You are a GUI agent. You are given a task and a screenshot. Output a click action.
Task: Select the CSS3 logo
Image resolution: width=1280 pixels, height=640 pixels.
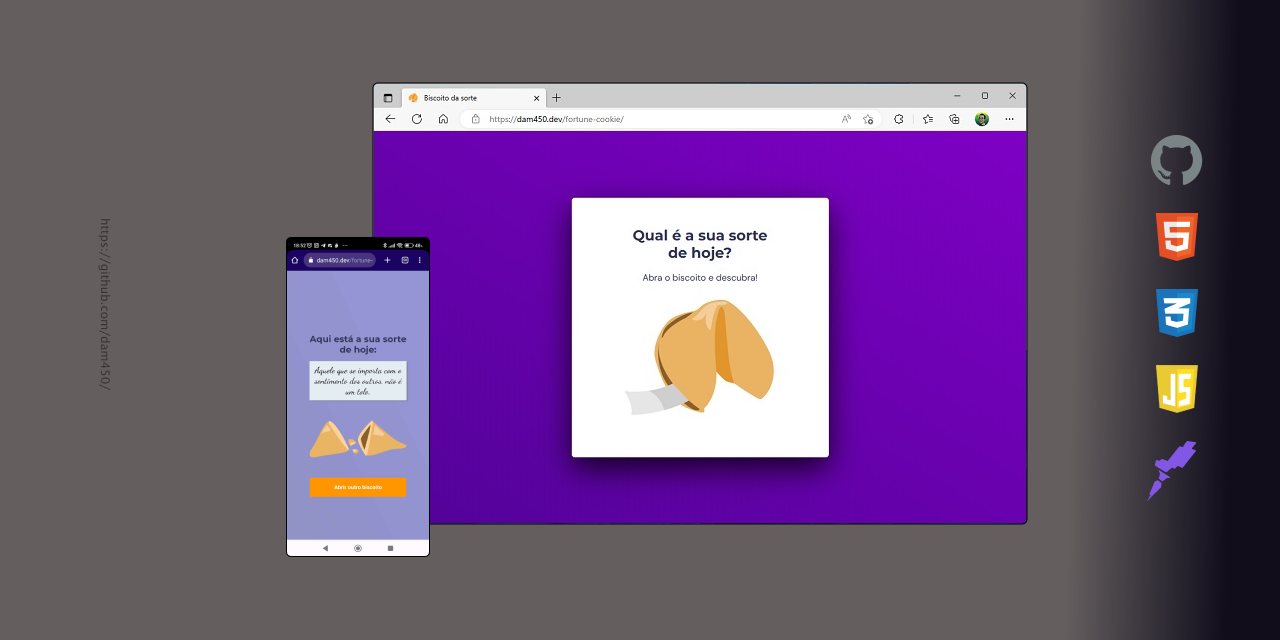click(x=1176, y=312)
